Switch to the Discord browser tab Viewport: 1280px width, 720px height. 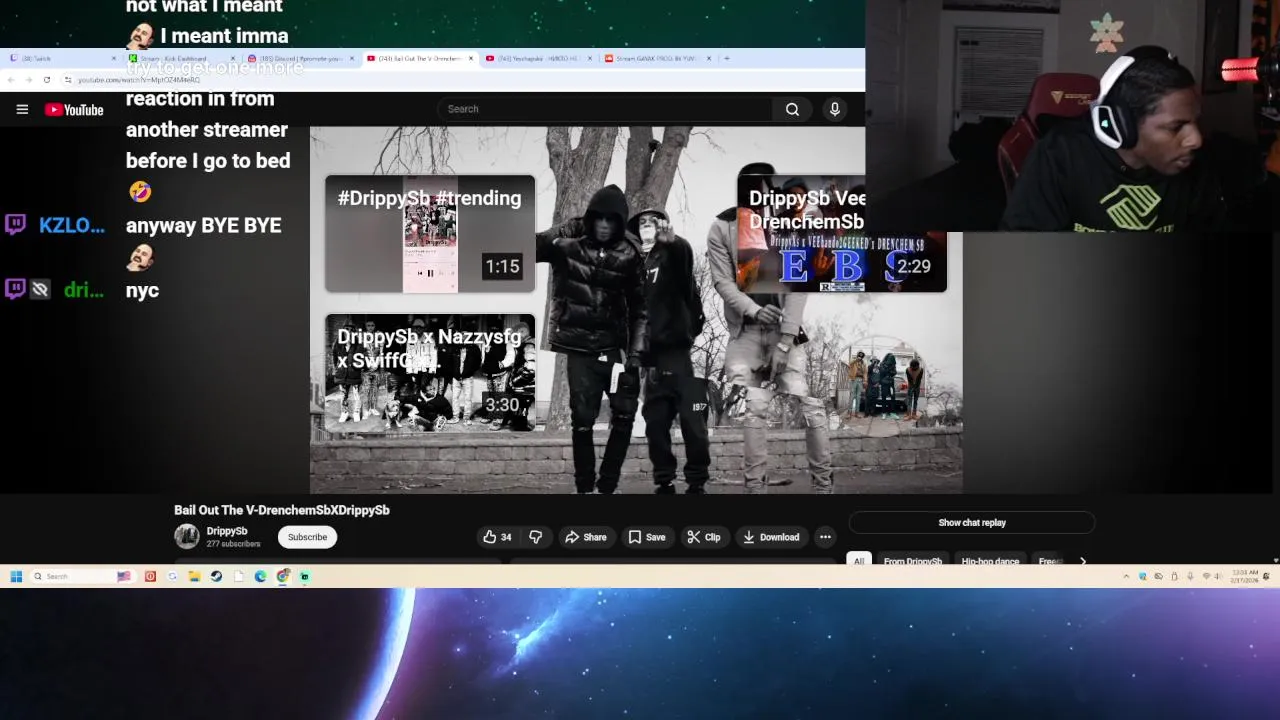click(x=298, y=58)
